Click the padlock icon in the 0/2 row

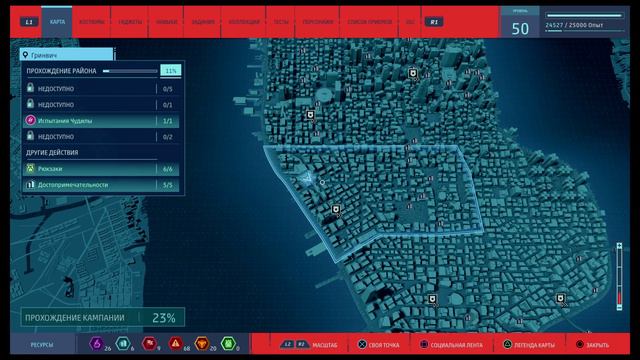(30, 136)
